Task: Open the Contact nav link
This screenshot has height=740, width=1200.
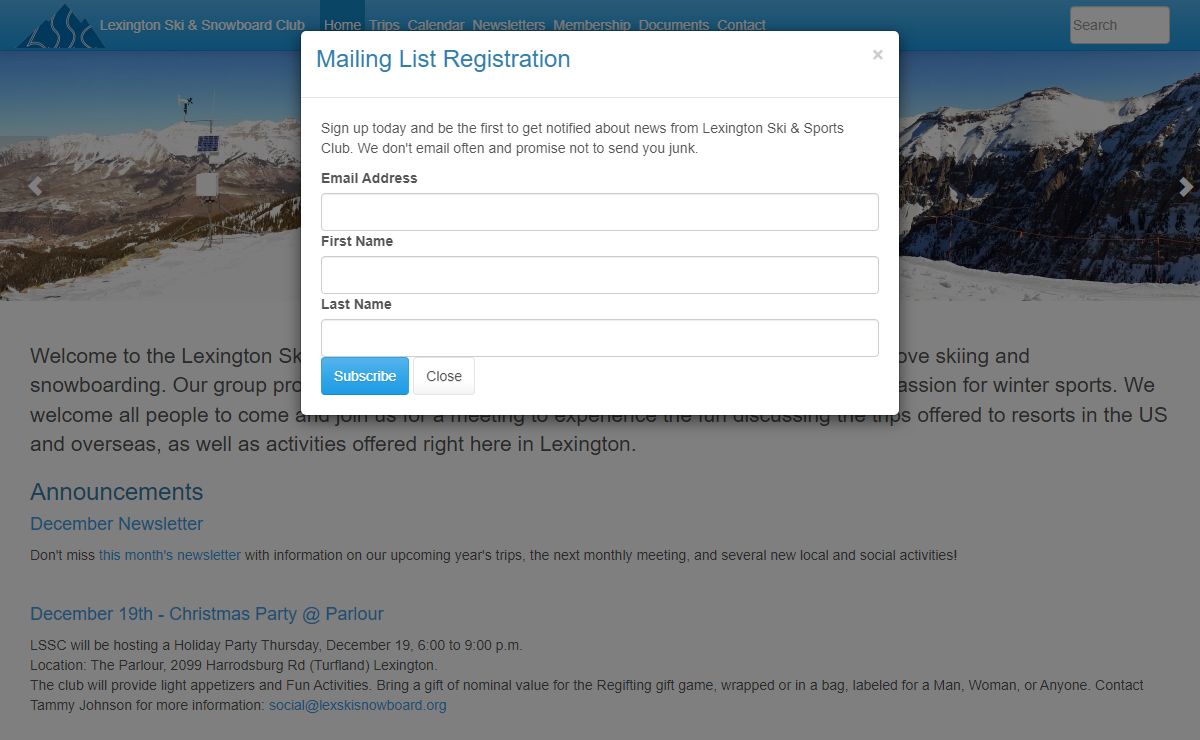Action: coord(741,25)
